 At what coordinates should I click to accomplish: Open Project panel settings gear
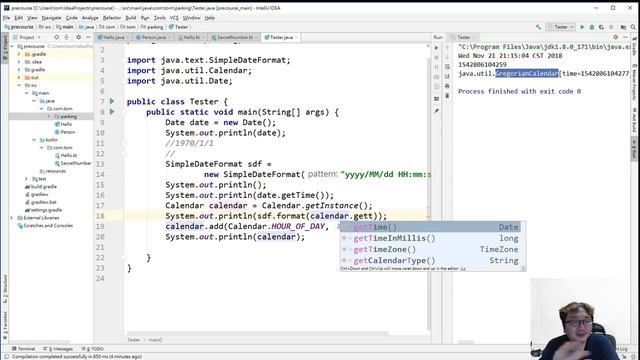pyautogui.click(x=78, y=37)
